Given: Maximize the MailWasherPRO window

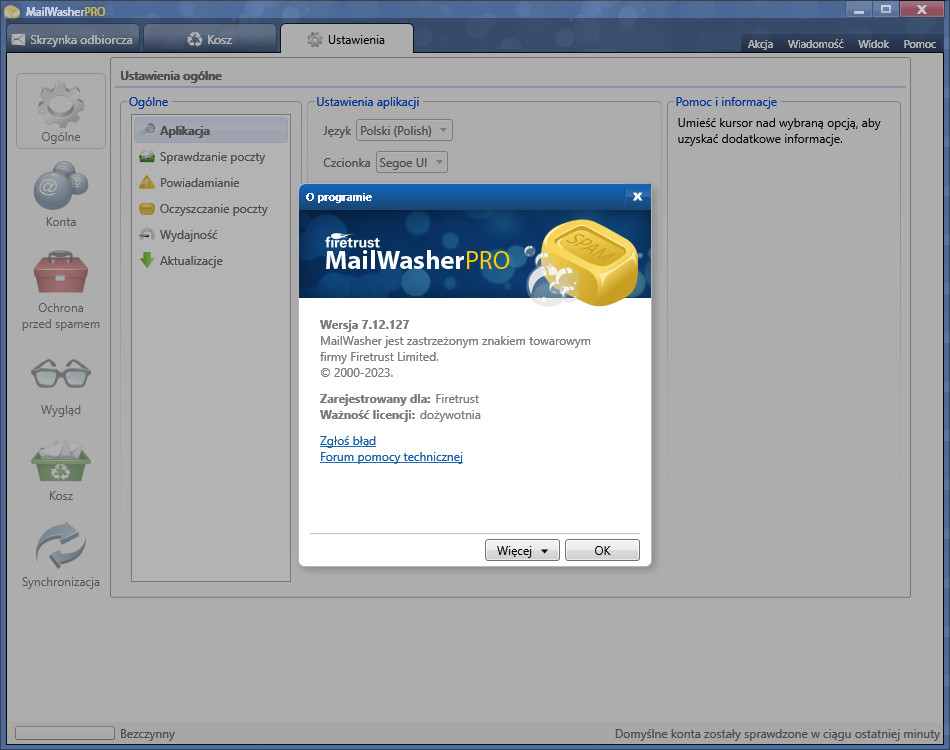Looking at the screenshot, I should point(886,10).
